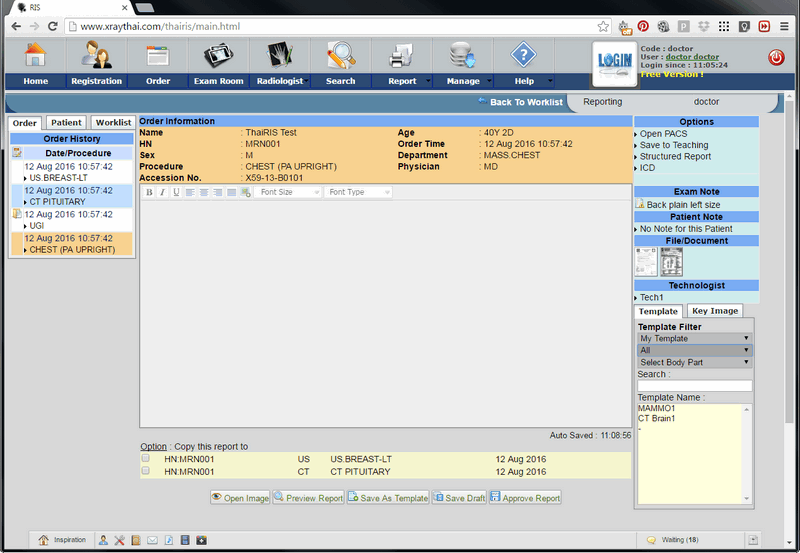800x553 pixels.
Task: Click the envelope icon in bottom bar
Action: click(152, 540)
